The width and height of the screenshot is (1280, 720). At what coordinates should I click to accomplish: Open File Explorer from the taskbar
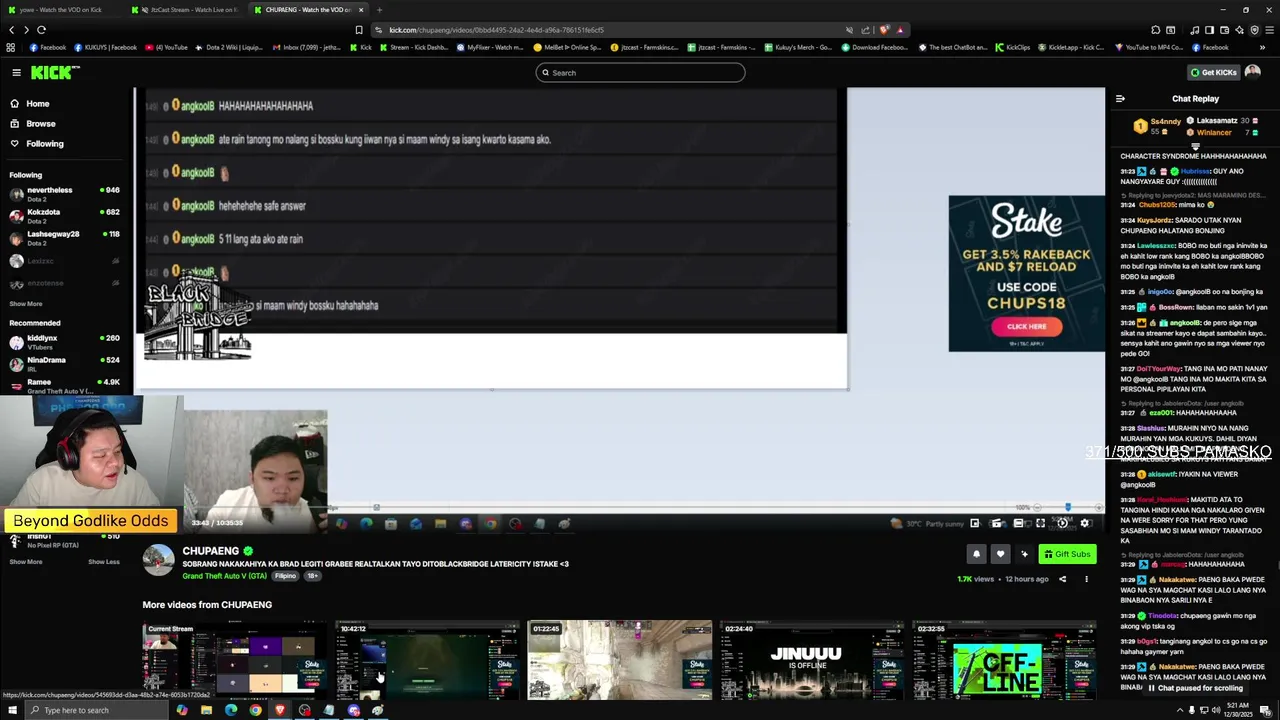[206, 710]
